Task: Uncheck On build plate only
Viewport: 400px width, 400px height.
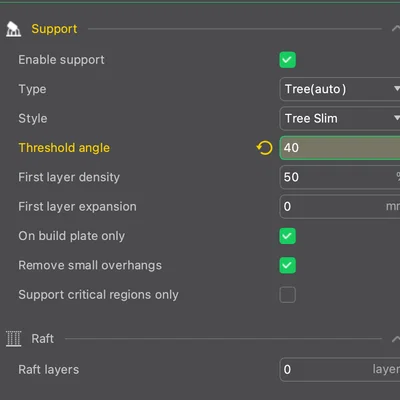Action: coord(287,236)
